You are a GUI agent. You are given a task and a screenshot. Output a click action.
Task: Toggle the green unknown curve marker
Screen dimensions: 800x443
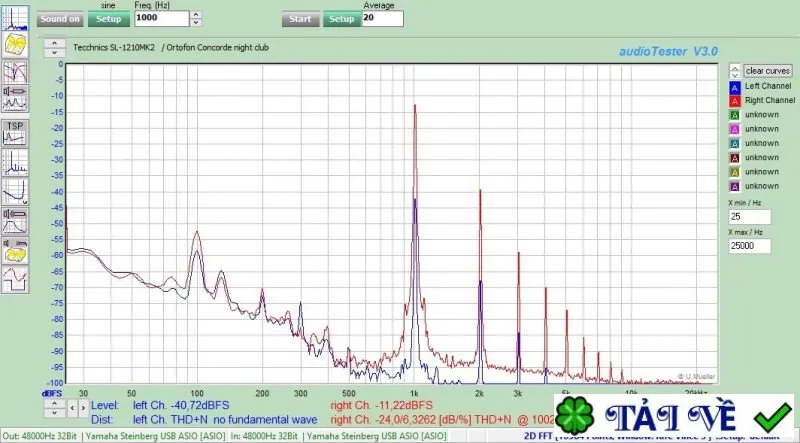[x=735, y=115]
